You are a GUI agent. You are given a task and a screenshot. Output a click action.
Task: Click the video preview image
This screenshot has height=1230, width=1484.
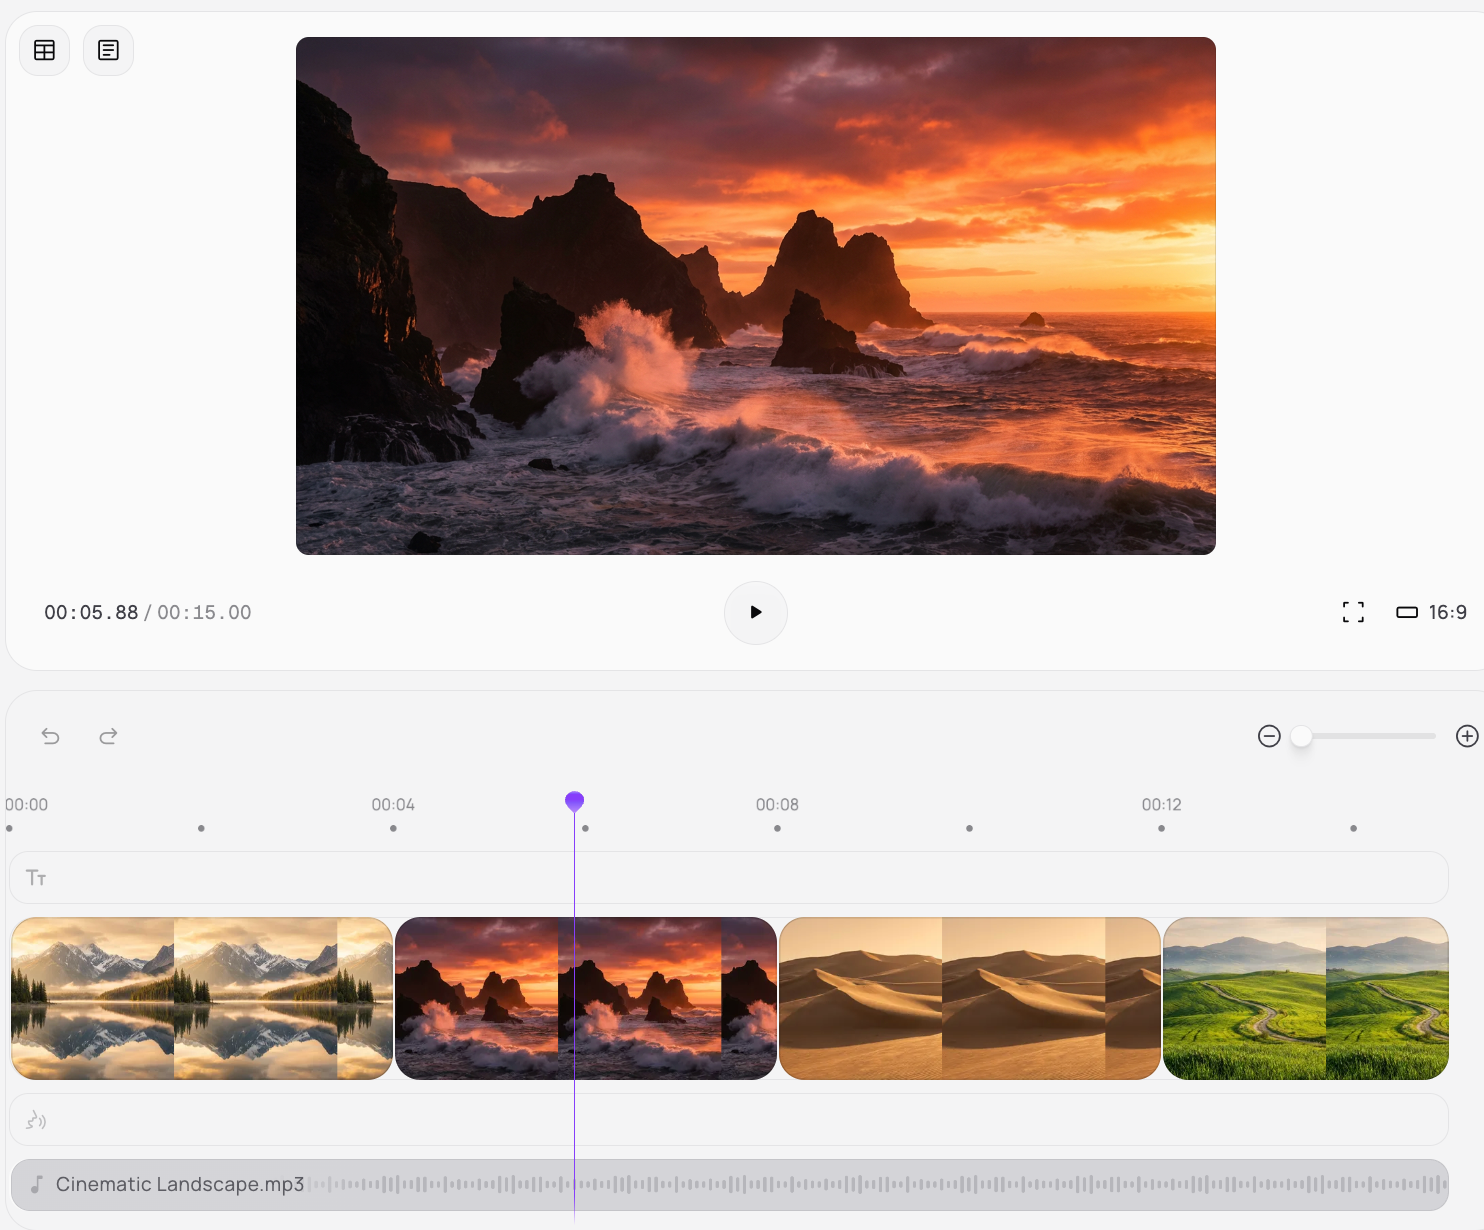(755, 296)
